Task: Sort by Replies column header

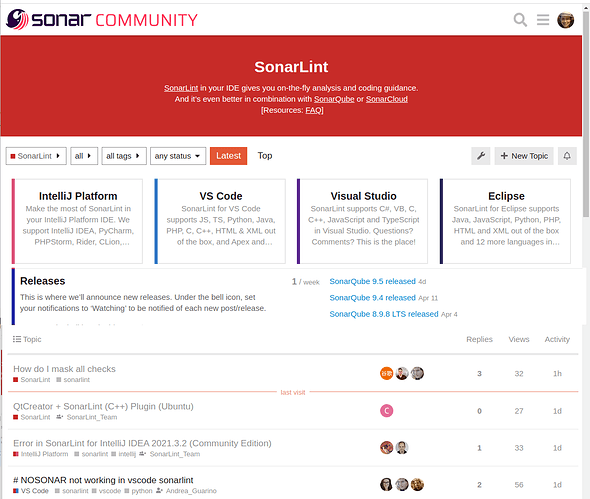Action: (x=479, y=339)
